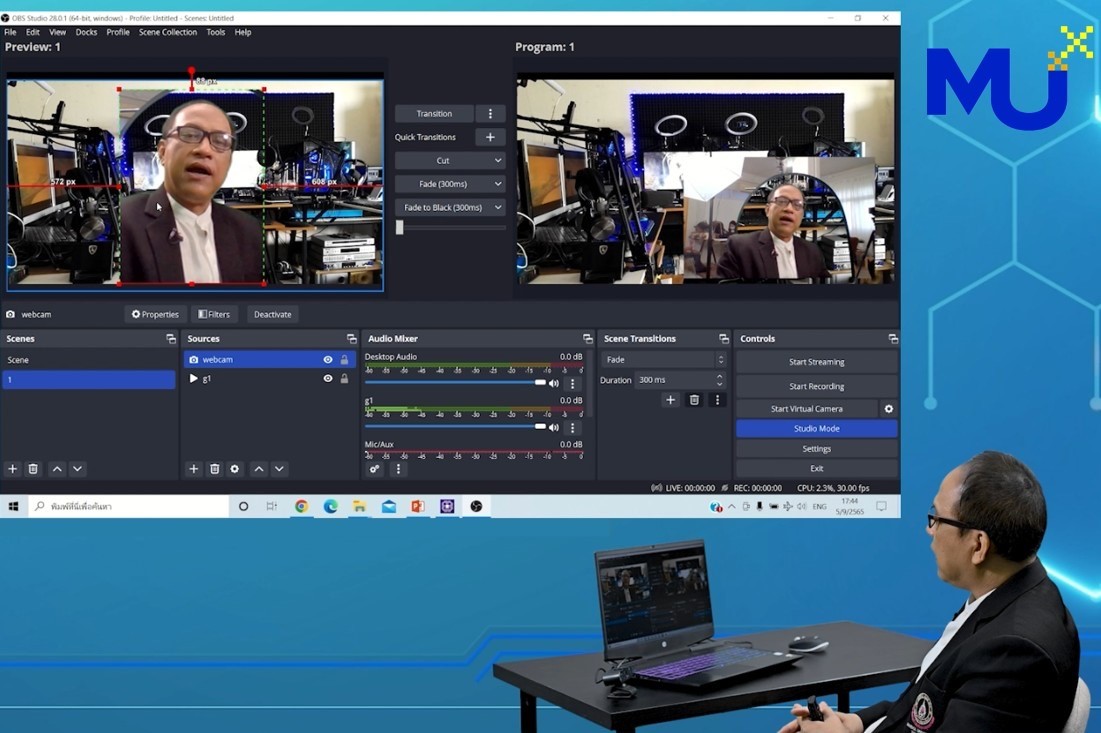Toggle visibility of the webcam source
The image size is (1101, 733).
click(328, 359)
